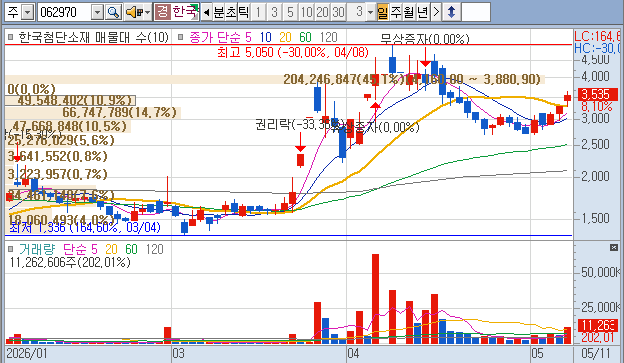This screenshot has height=363, width=624.
Task: Click volume profile 3,641,552(0.8%) label
Action: pos(57,156)
